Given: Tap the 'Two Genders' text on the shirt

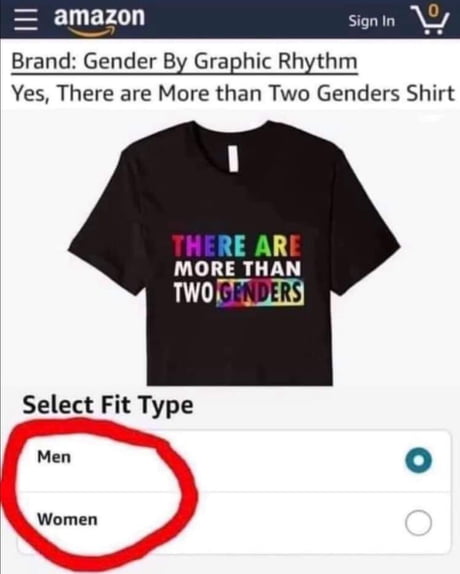Looking at the screenshot, I should click(x=239, y=293).
